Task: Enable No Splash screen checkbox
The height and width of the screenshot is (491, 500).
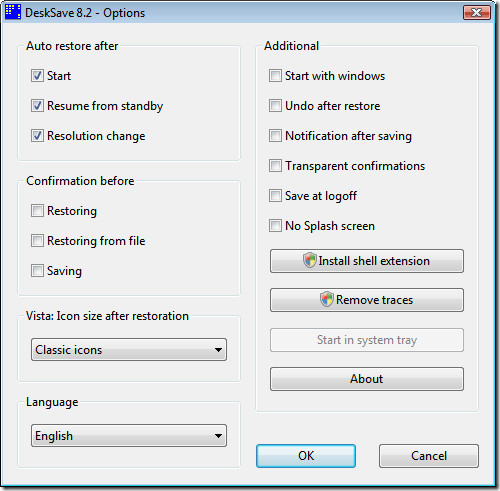Action: [x=275, y=226]
